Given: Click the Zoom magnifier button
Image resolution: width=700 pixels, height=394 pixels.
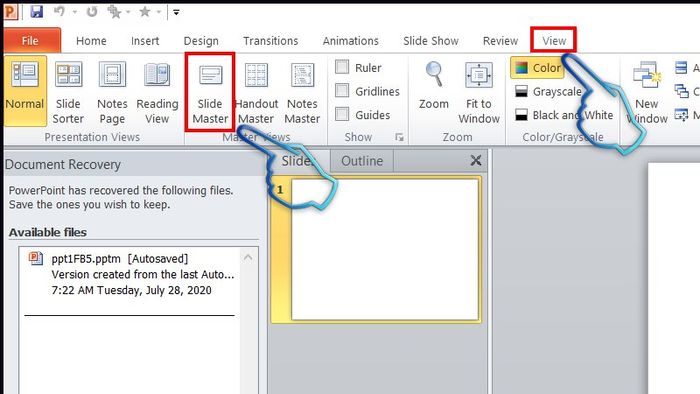Looking at the screenshot, I should coord(433,87).
